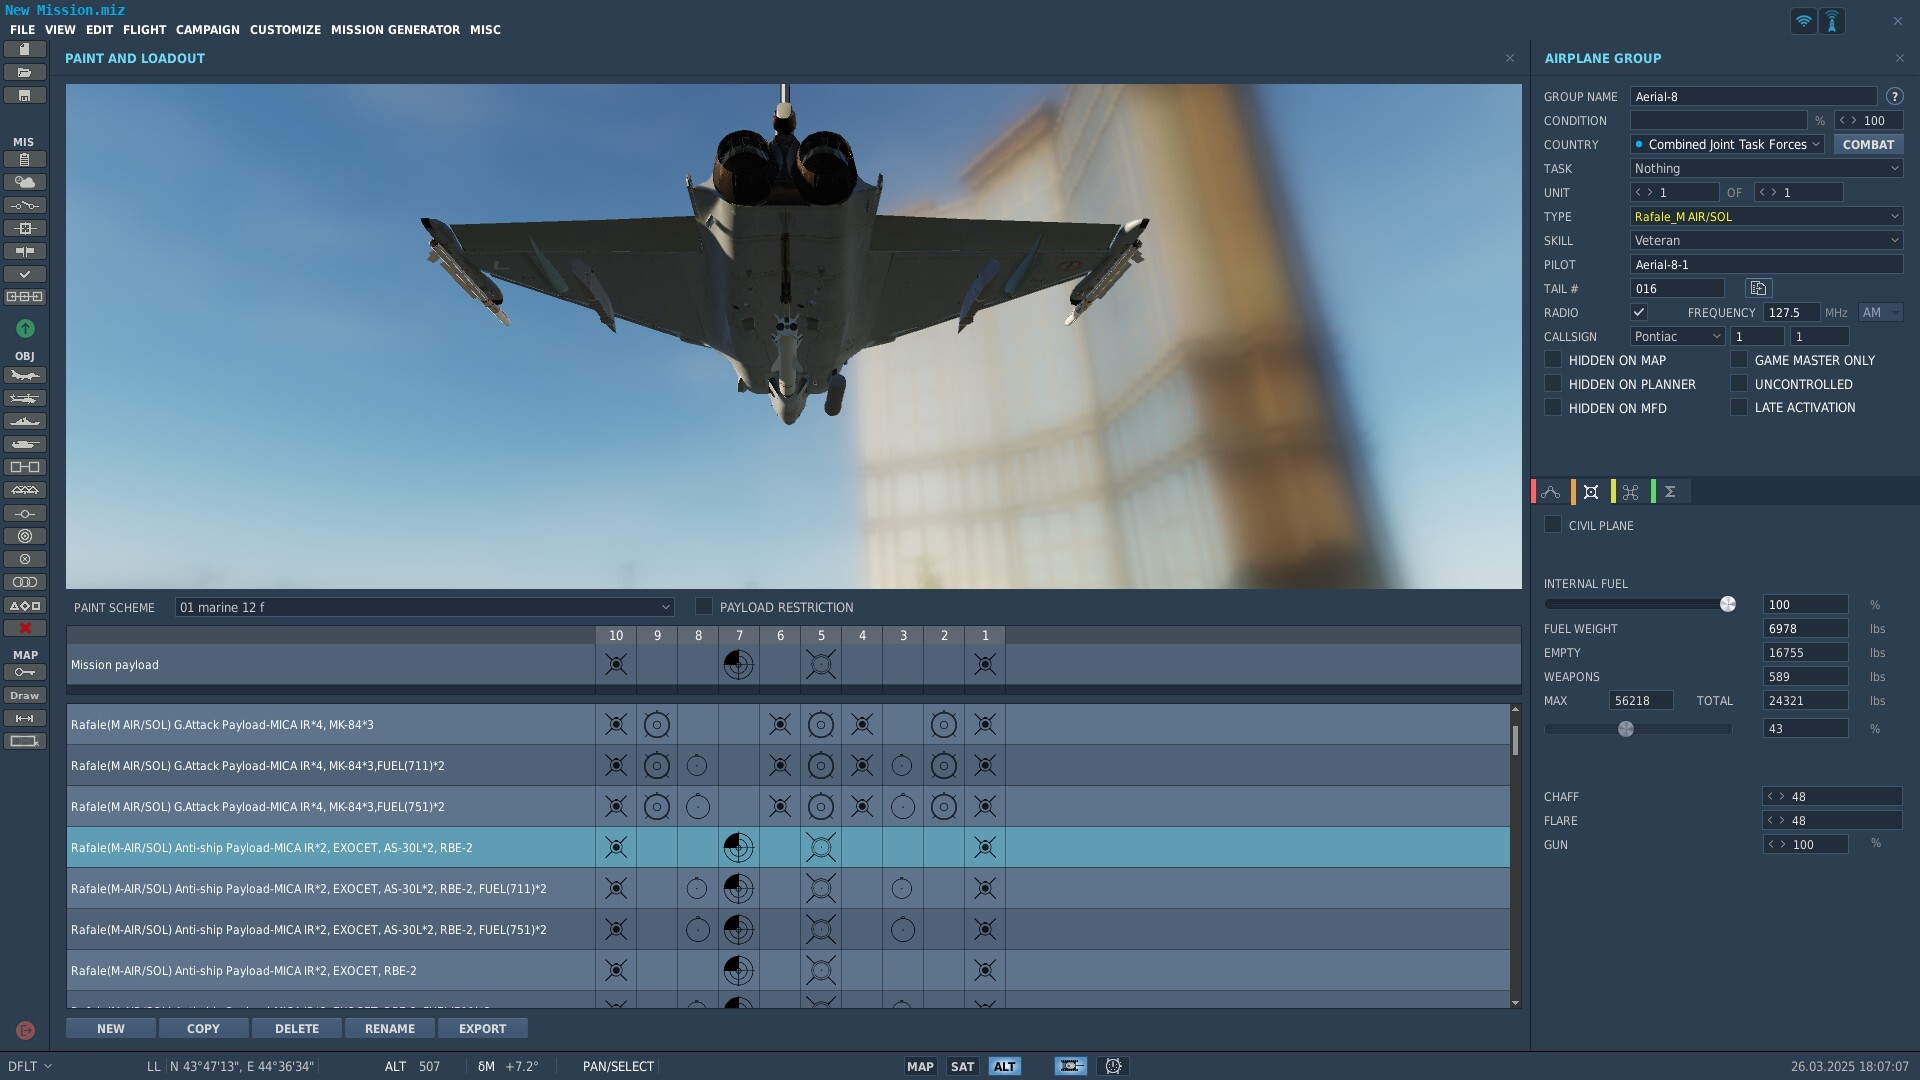Open the Mission Generator menu
Viewport: 1920px width, 1080px height.
coord(395,30)
